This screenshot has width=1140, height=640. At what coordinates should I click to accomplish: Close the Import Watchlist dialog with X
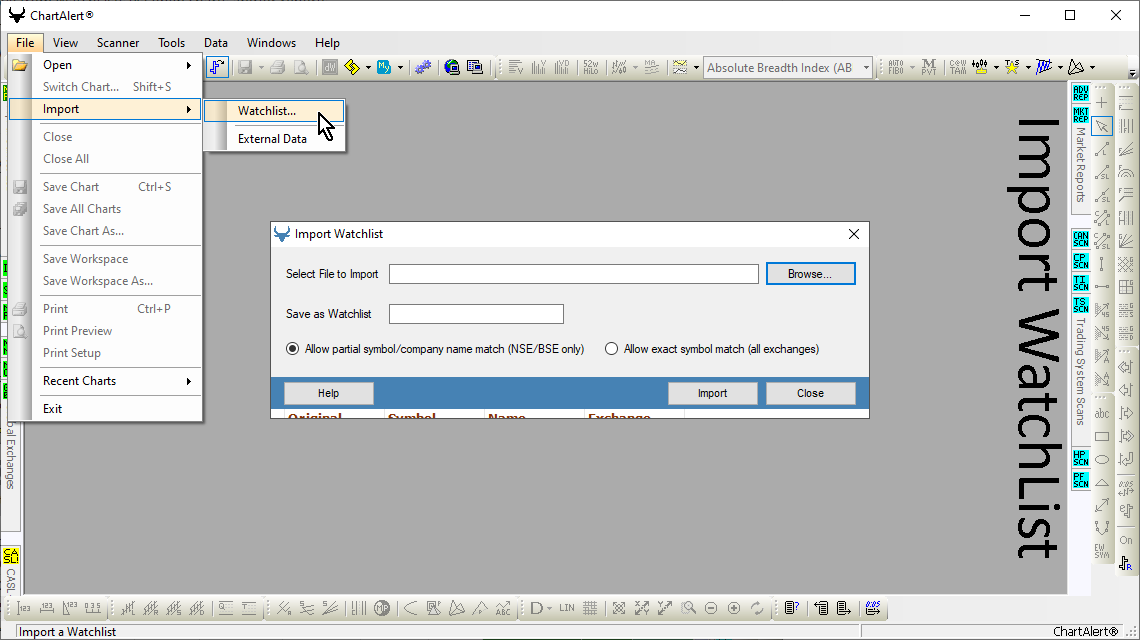[x=854, y=234]
